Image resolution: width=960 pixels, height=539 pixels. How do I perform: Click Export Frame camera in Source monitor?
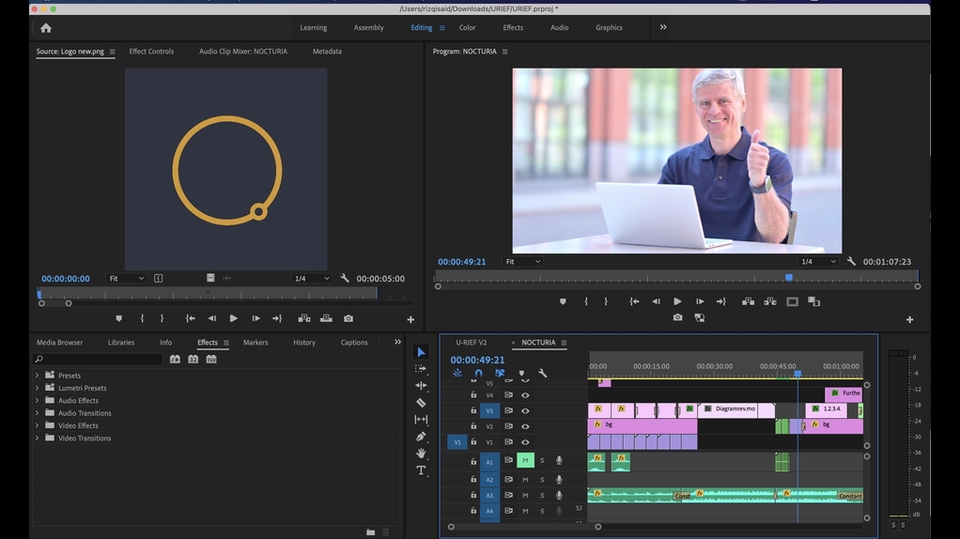coord(348,318)
